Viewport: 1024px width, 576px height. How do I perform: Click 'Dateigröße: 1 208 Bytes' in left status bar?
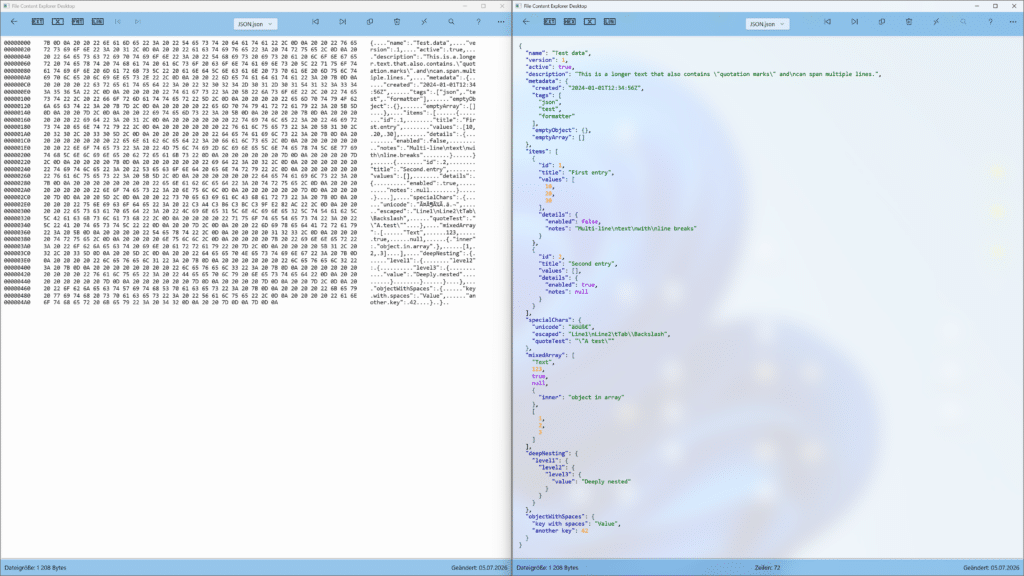pos(35,568)
